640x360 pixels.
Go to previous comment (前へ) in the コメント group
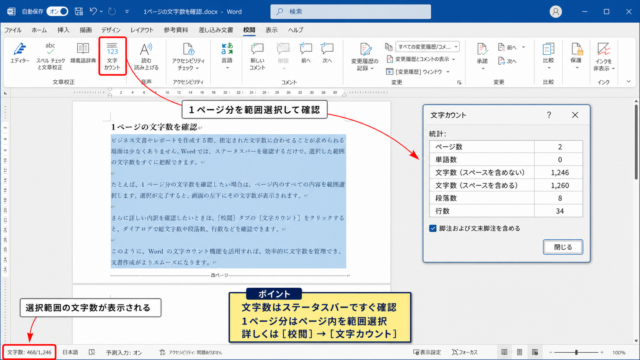coord(306,53)
